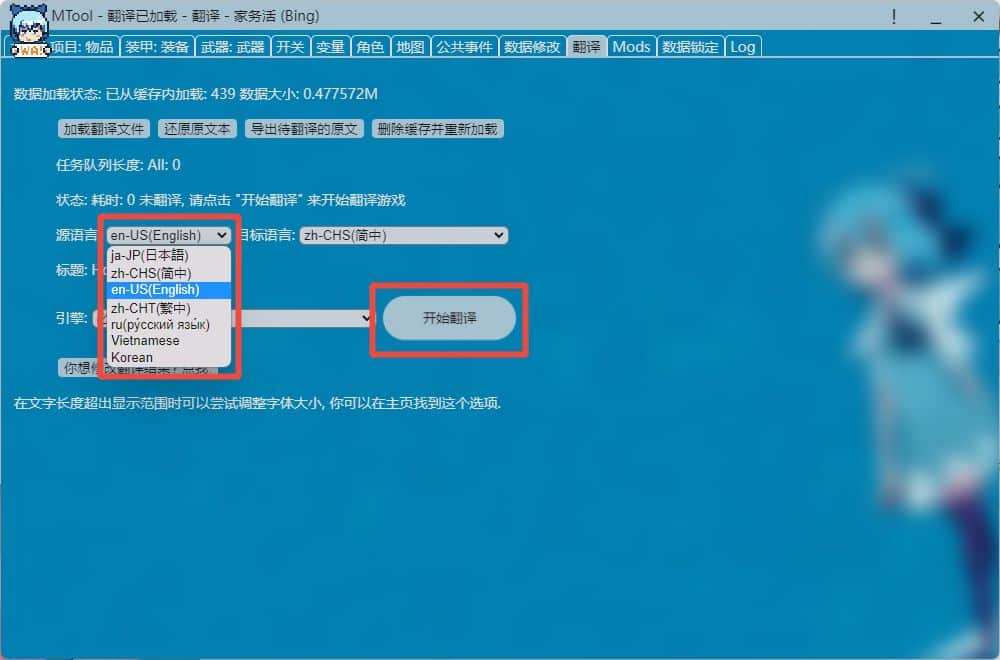Click the 删除缓存并重新加载 button
The height and width of the screenshot is (660, 1000).
(438, 128)
